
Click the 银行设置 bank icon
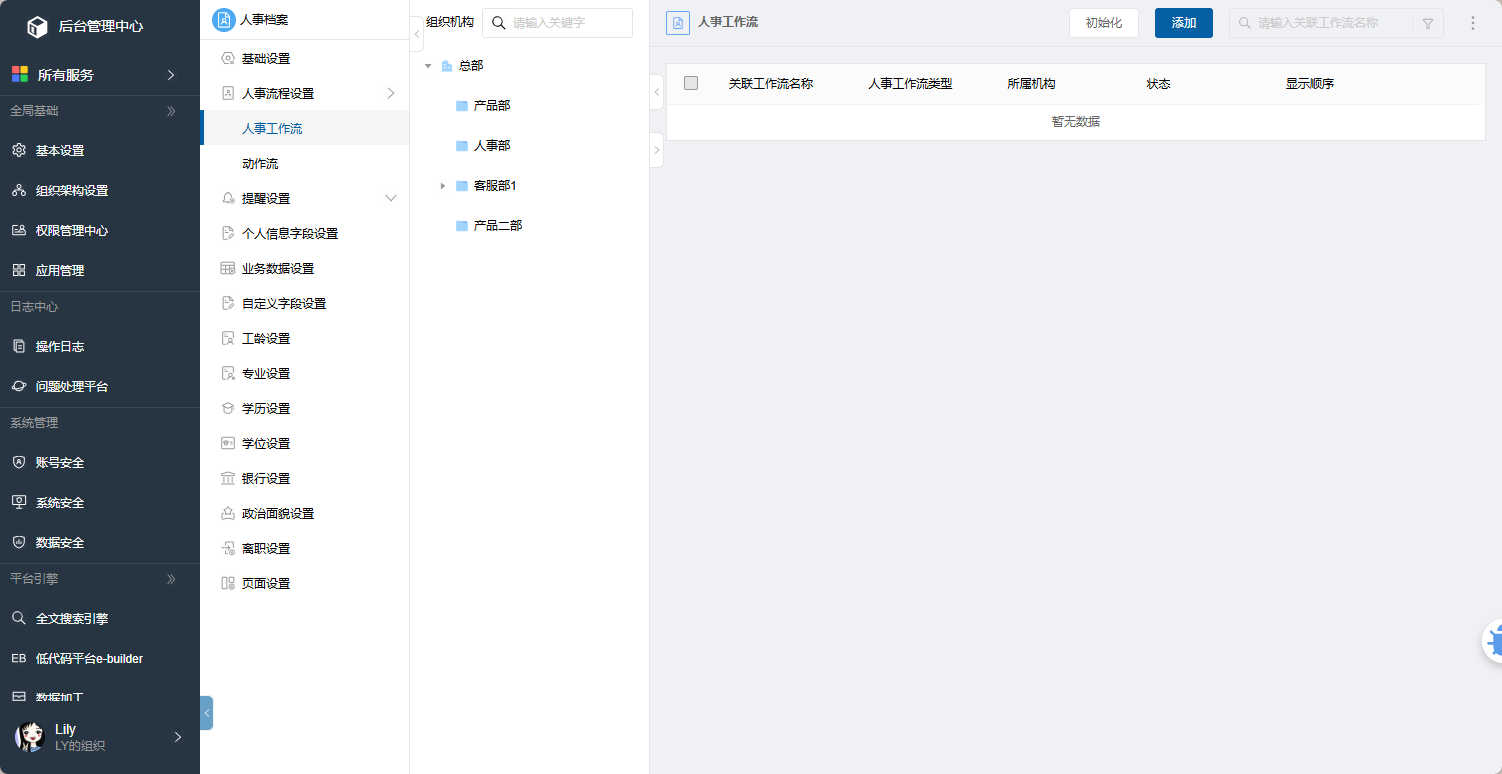pos(228,479)
